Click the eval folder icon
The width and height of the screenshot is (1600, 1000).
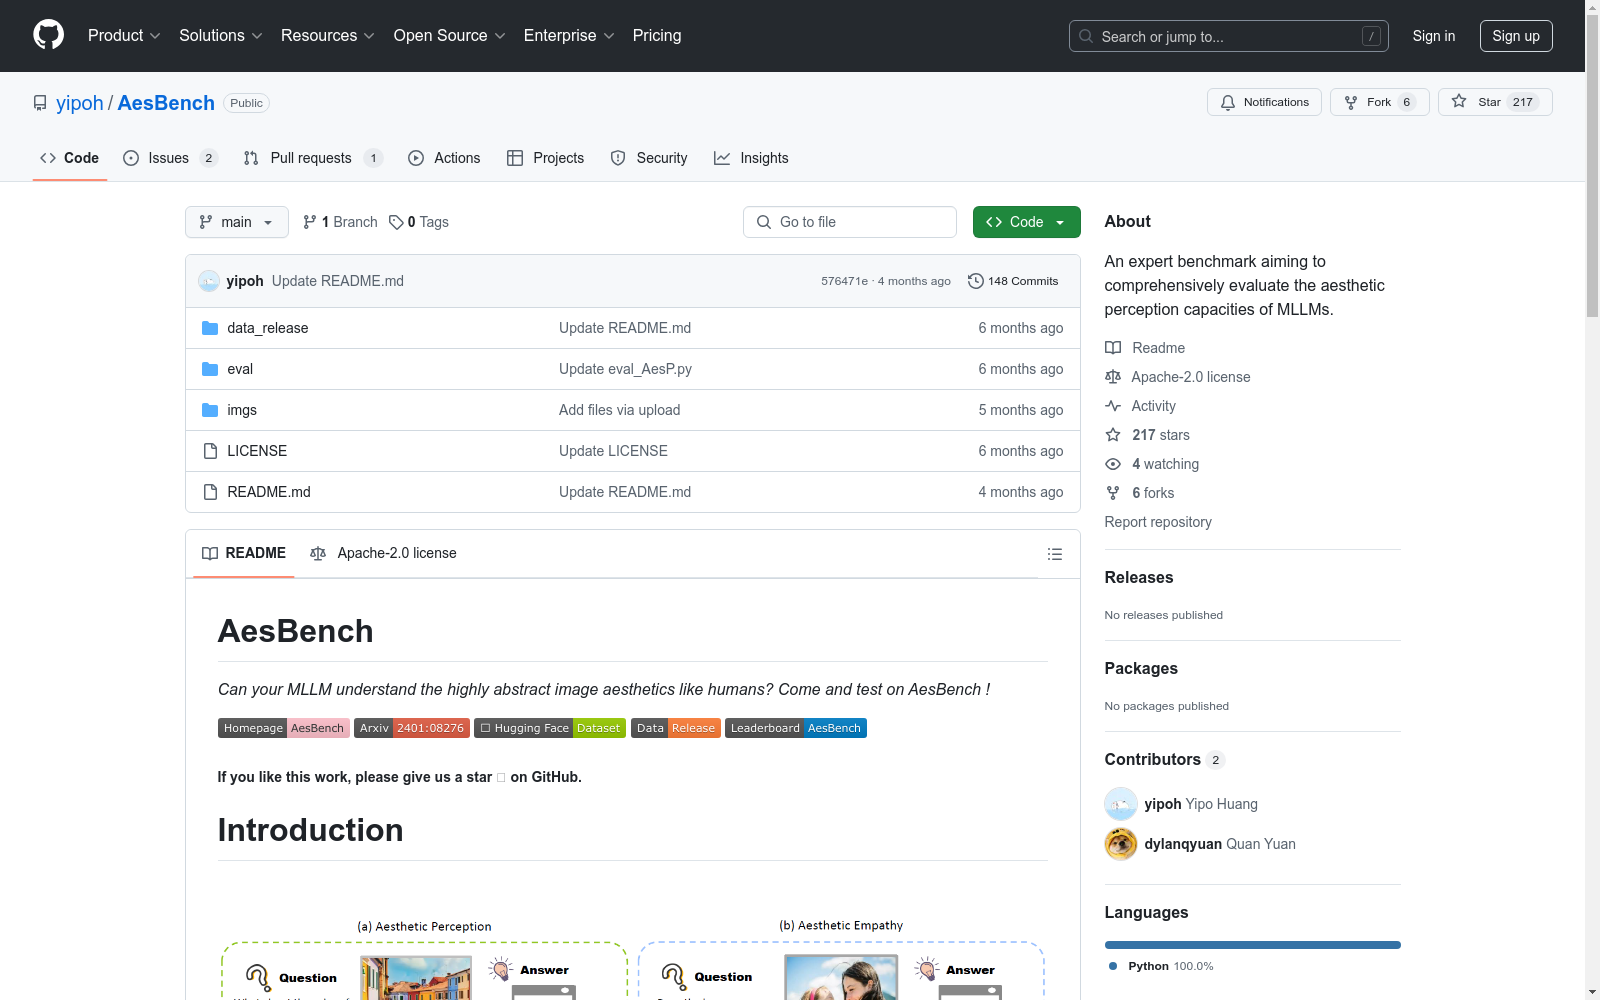(x=210, y=369)
